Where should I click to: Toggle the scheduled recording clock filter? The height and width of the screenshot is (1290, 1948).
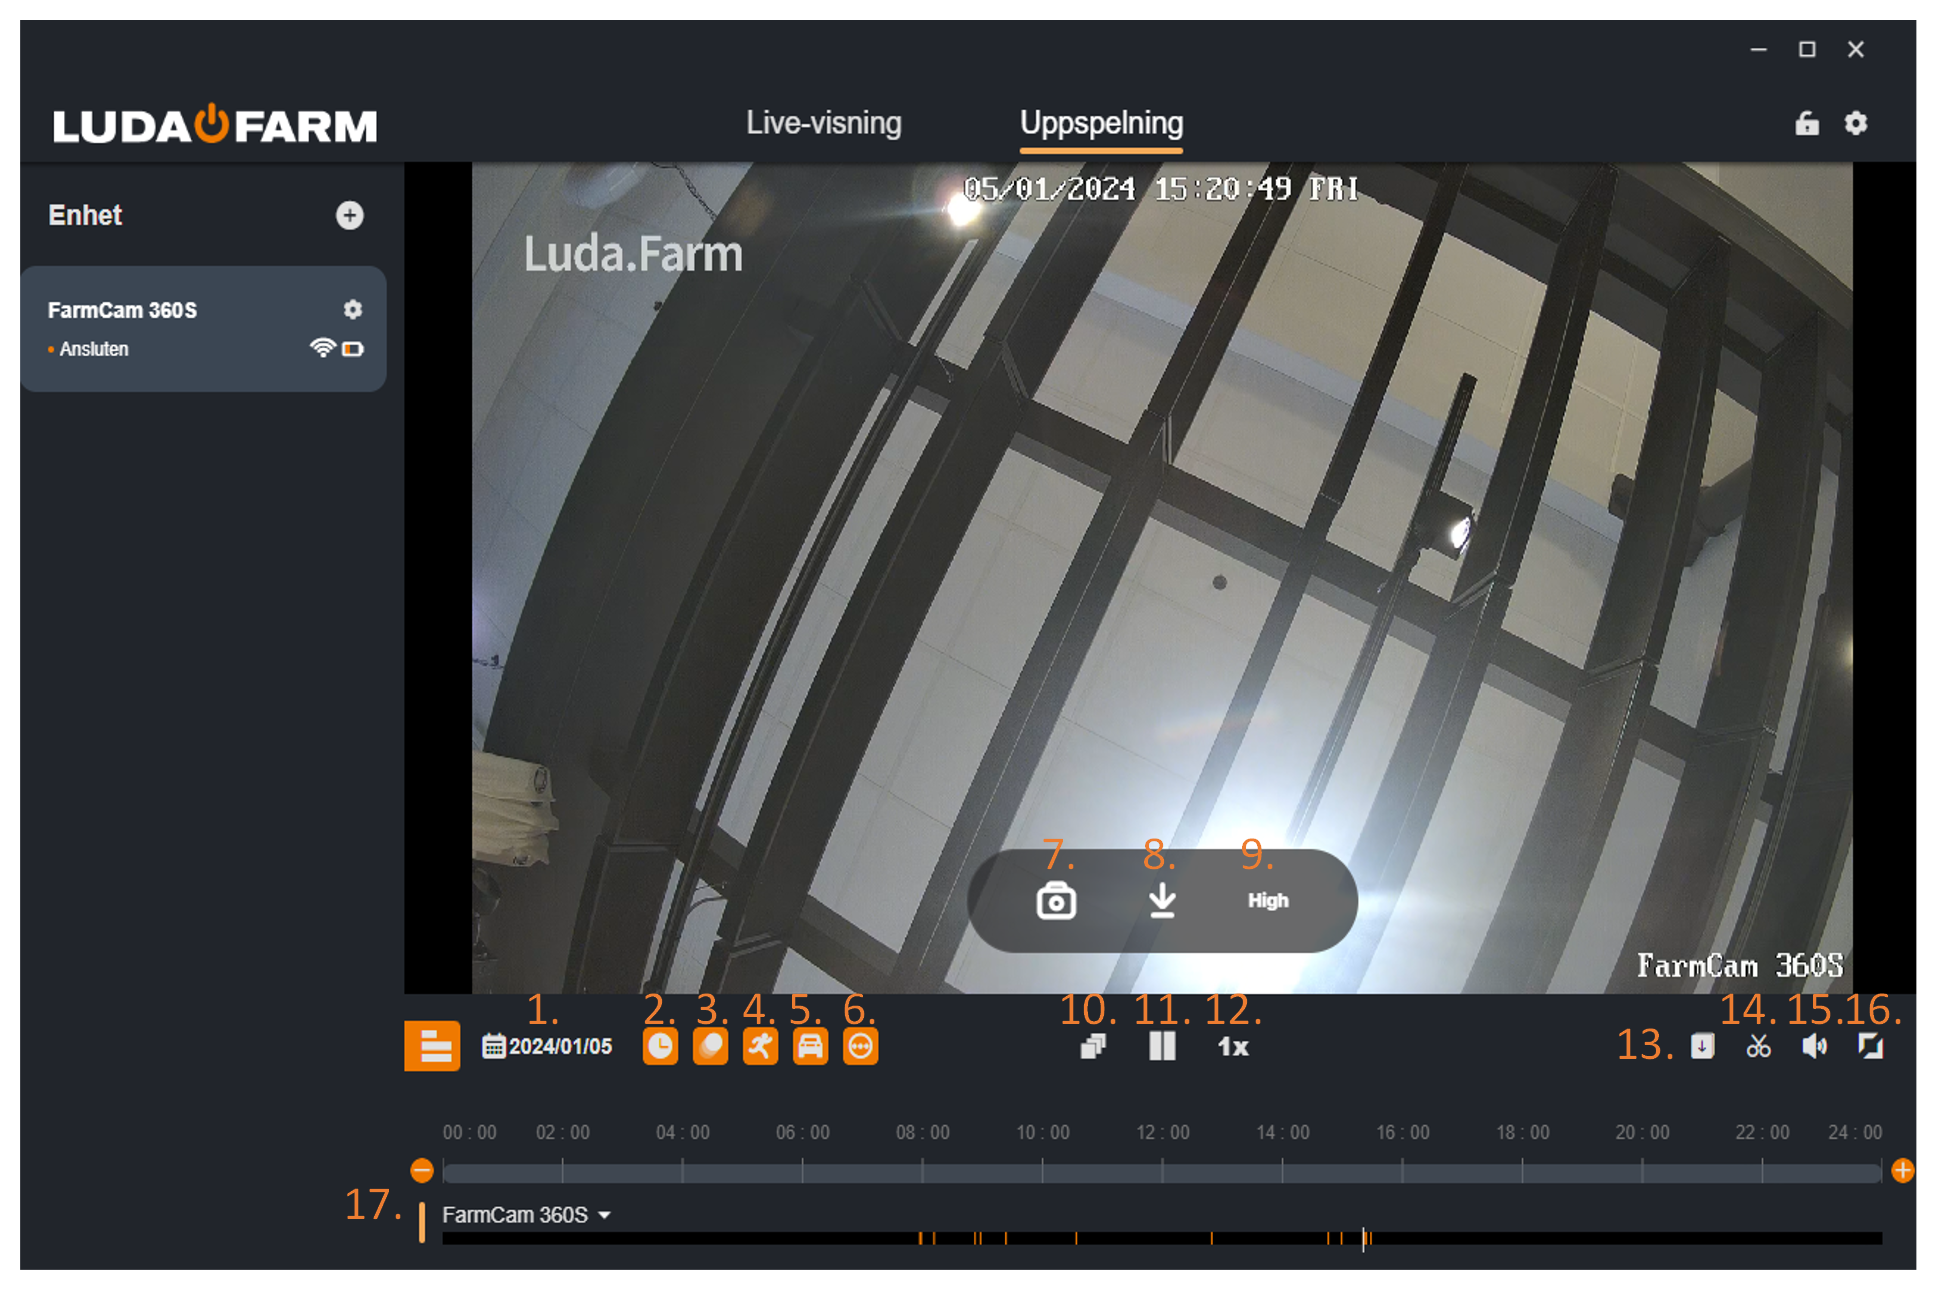[x=660, y=1047]
